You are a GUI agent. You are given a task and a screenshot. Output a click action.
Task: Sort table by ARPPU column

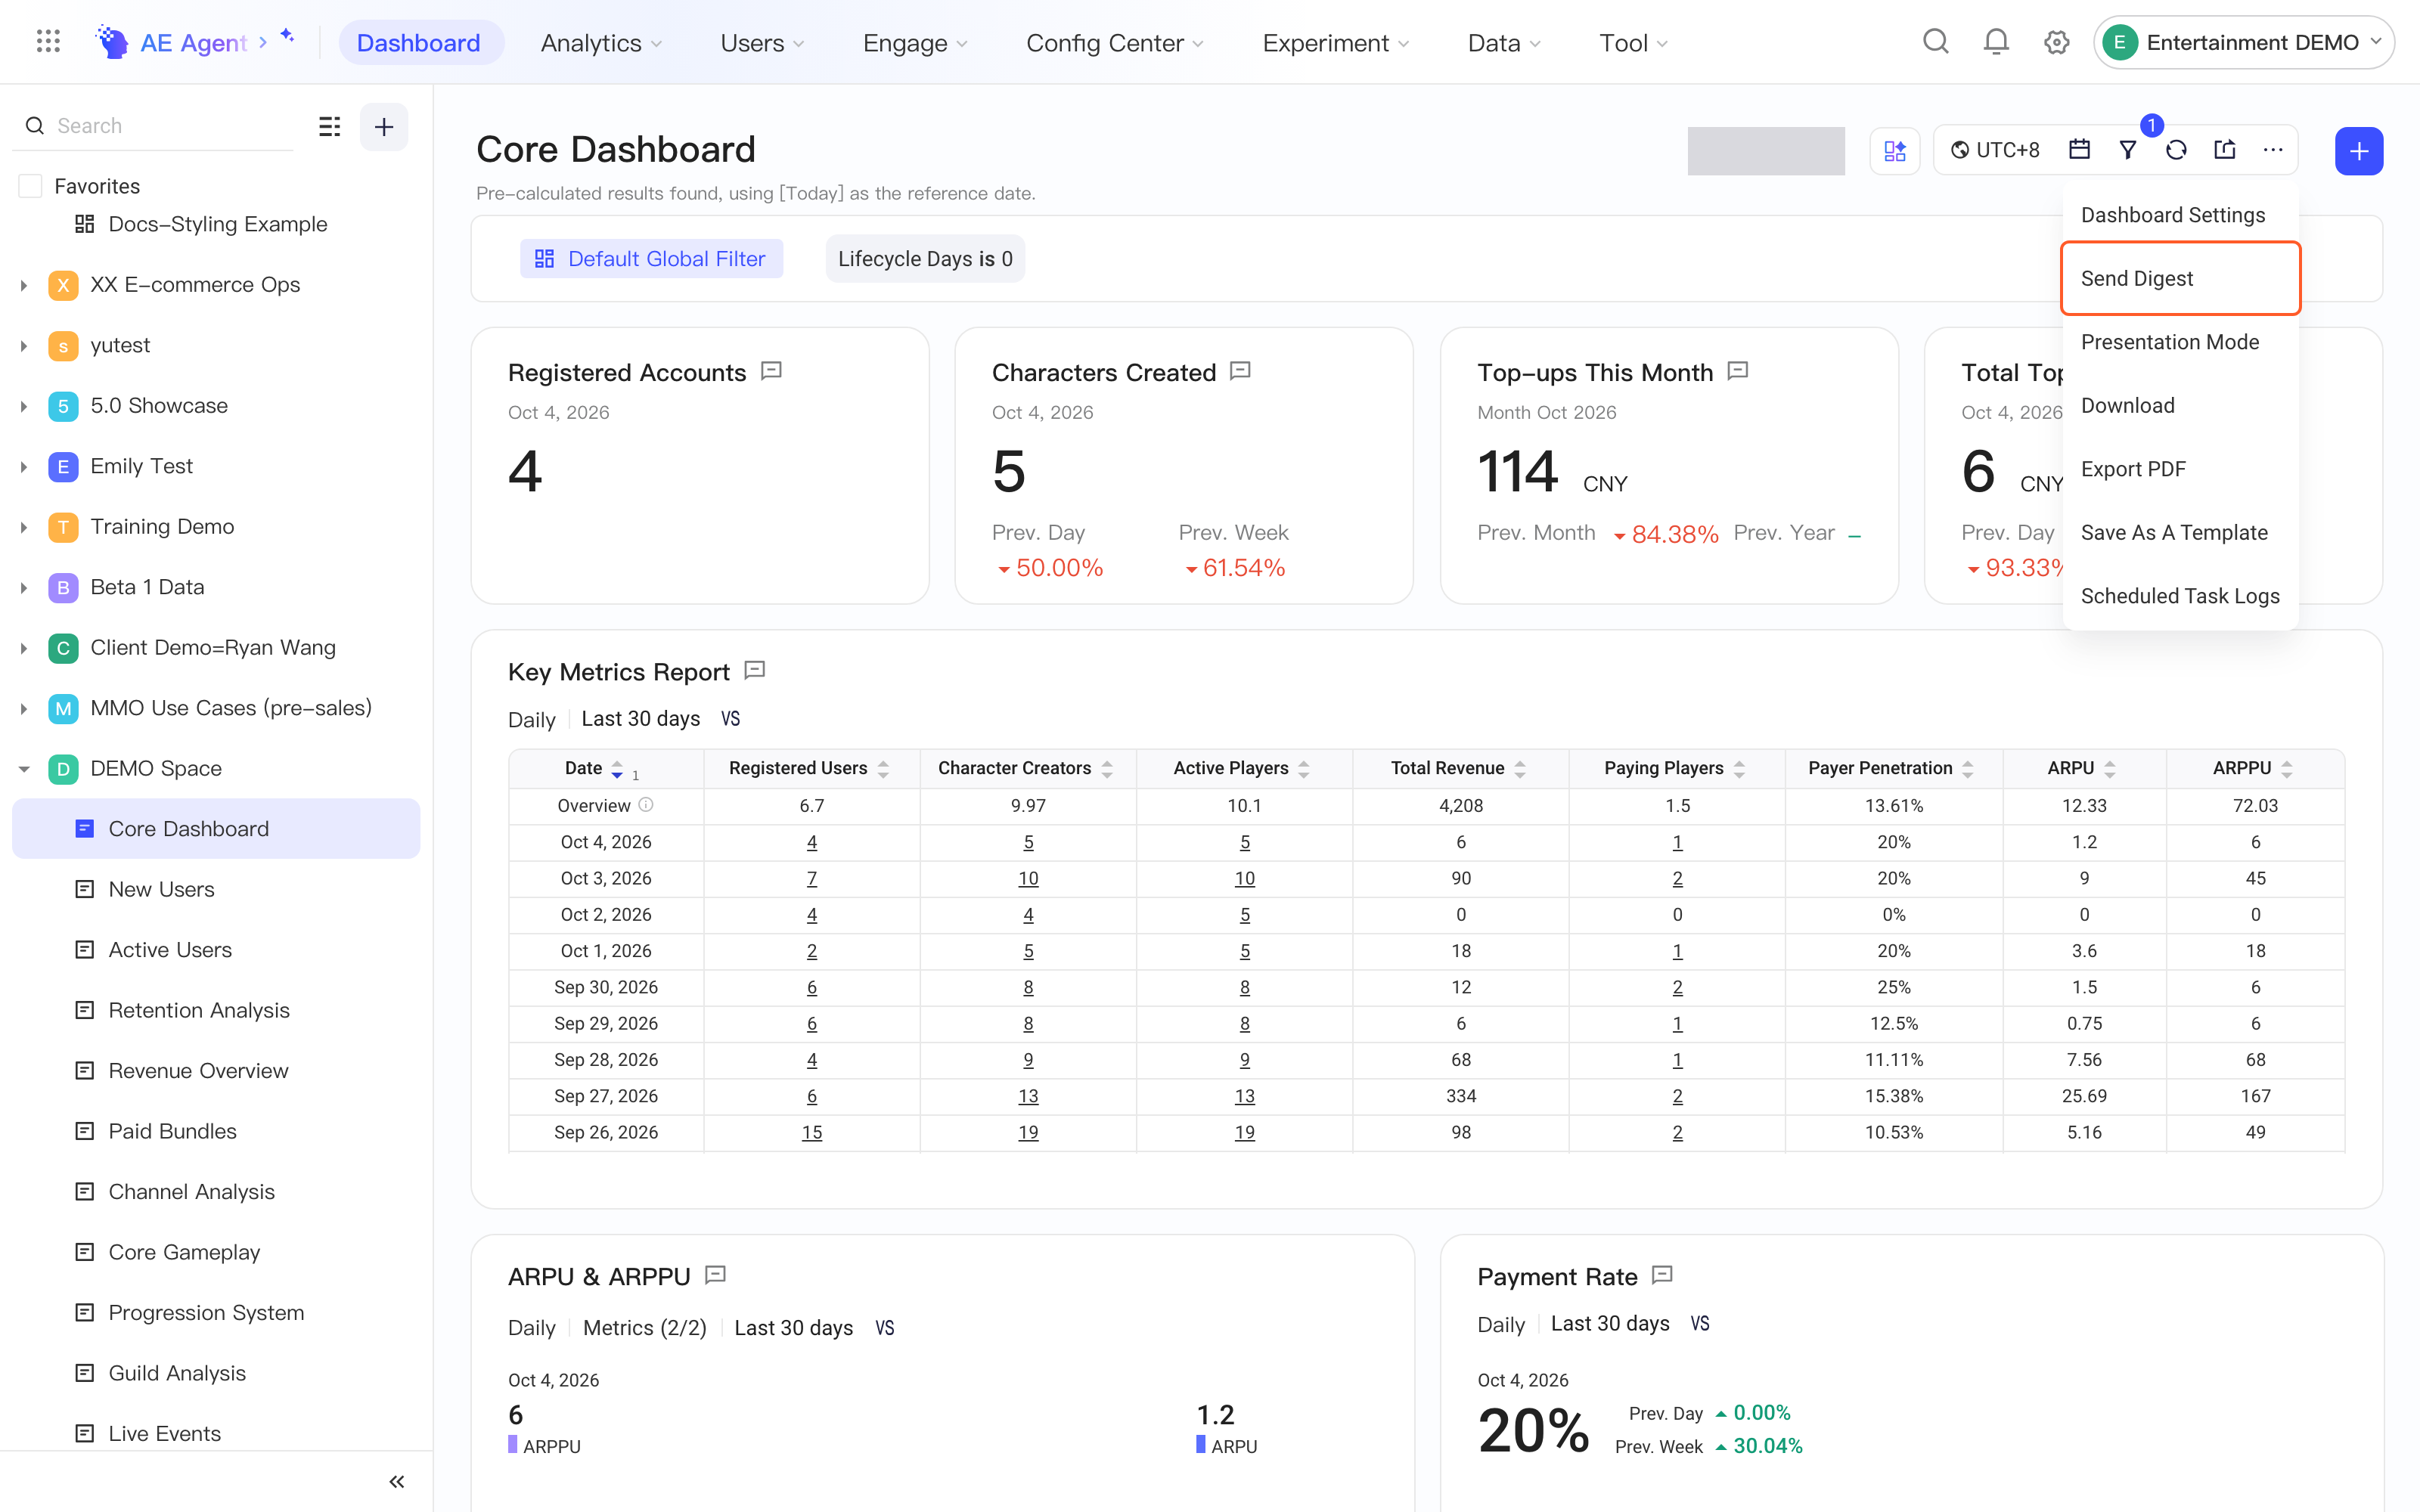[x=2287, y=769]
